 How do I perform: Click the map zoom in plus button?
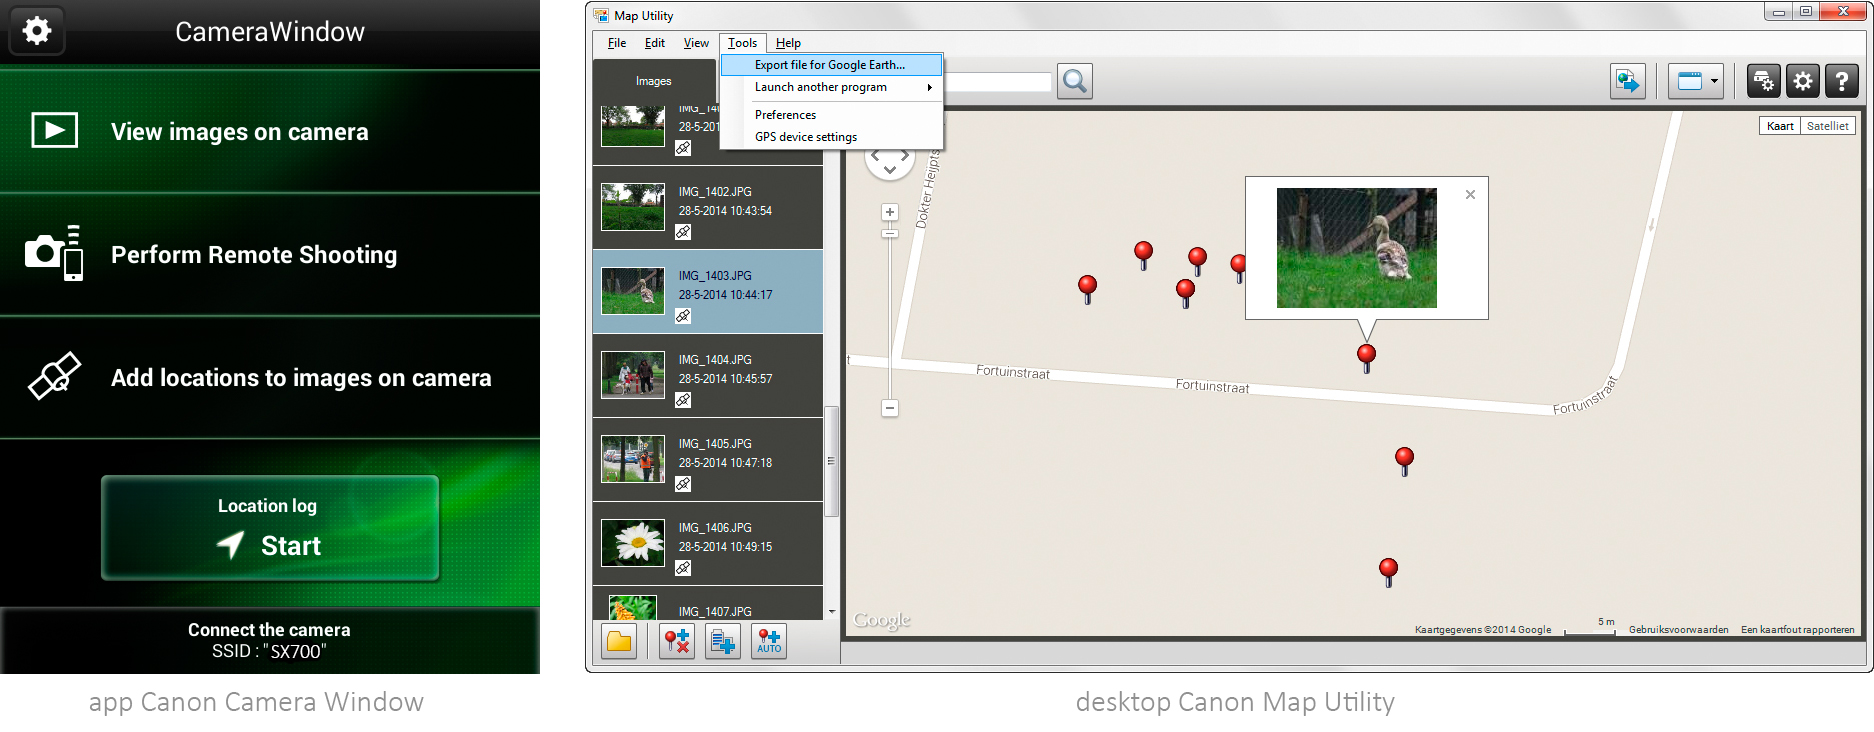coord(890,212)
